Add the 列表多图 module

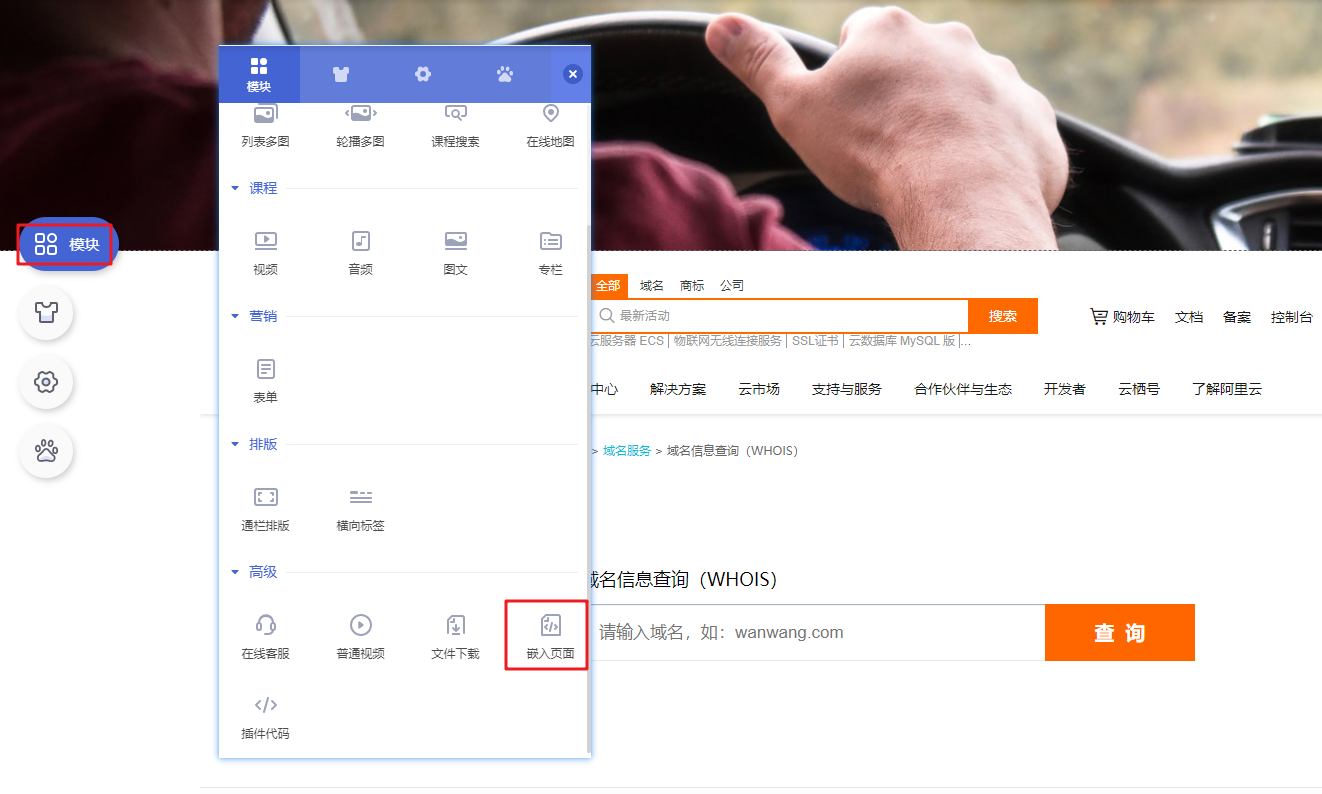[x=265, y=127]
